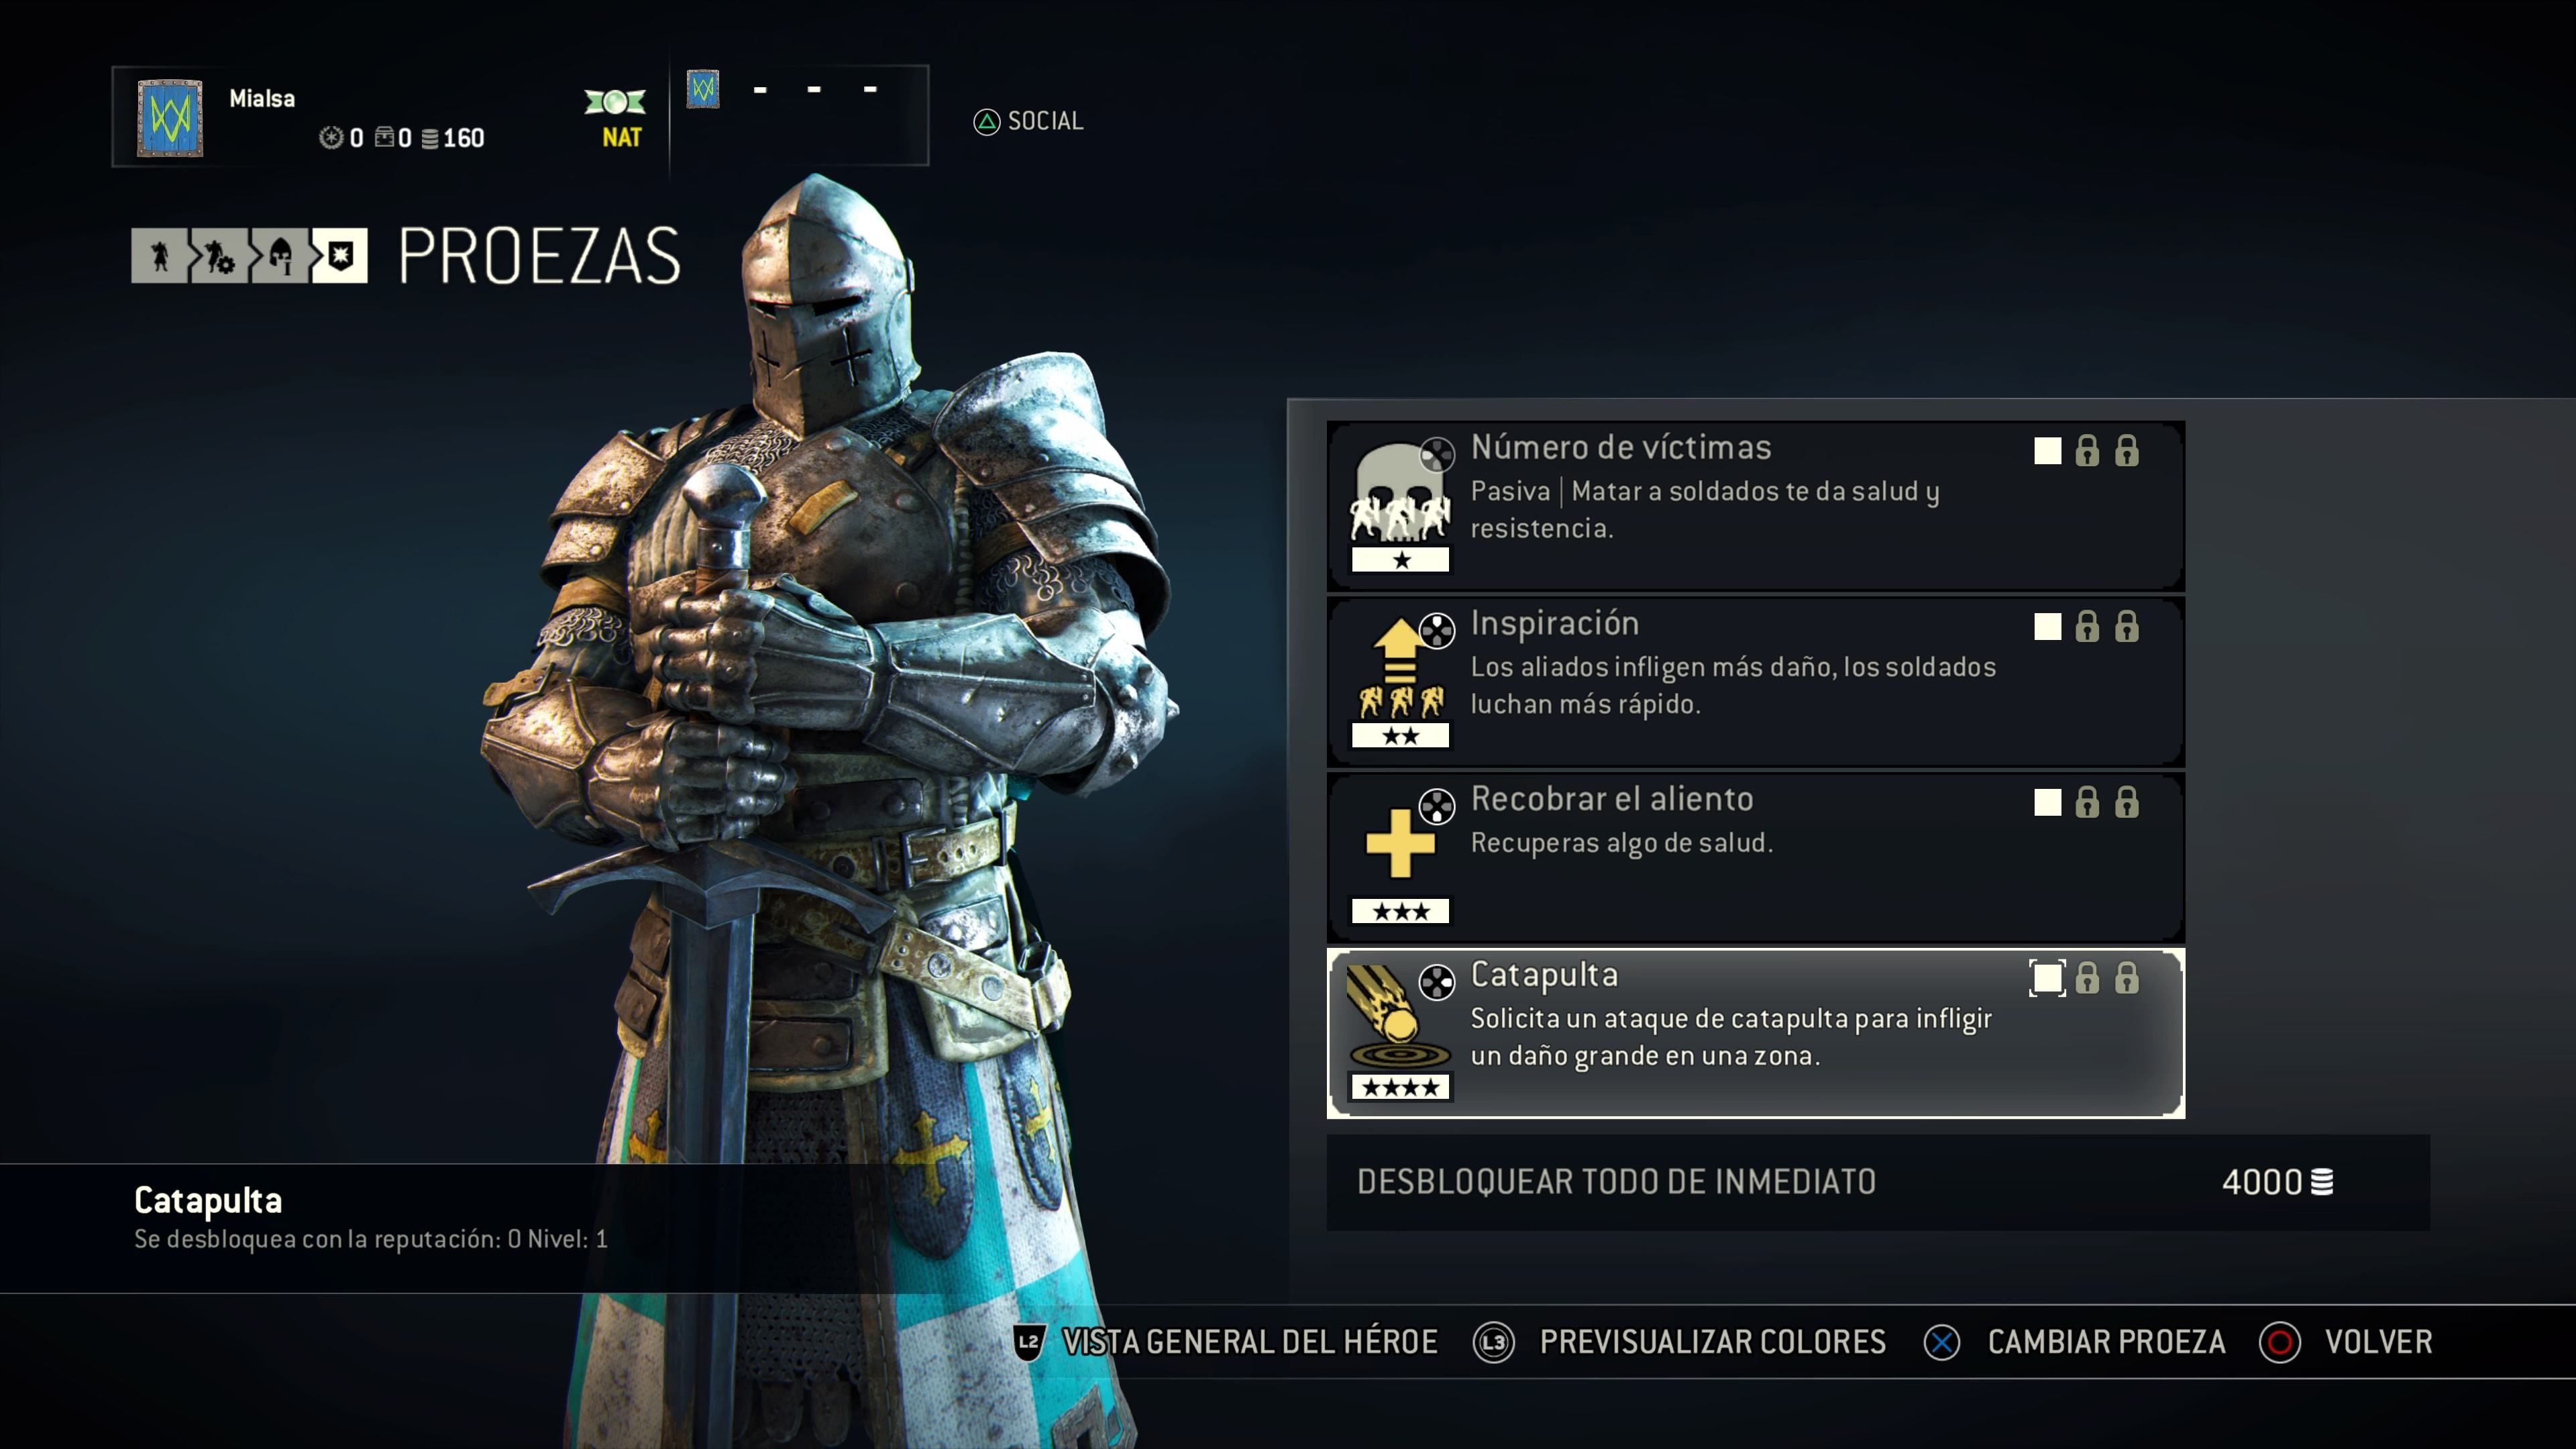Click the first hero customization tab icon
The image size is (2576, 1449).
point(159,256)
